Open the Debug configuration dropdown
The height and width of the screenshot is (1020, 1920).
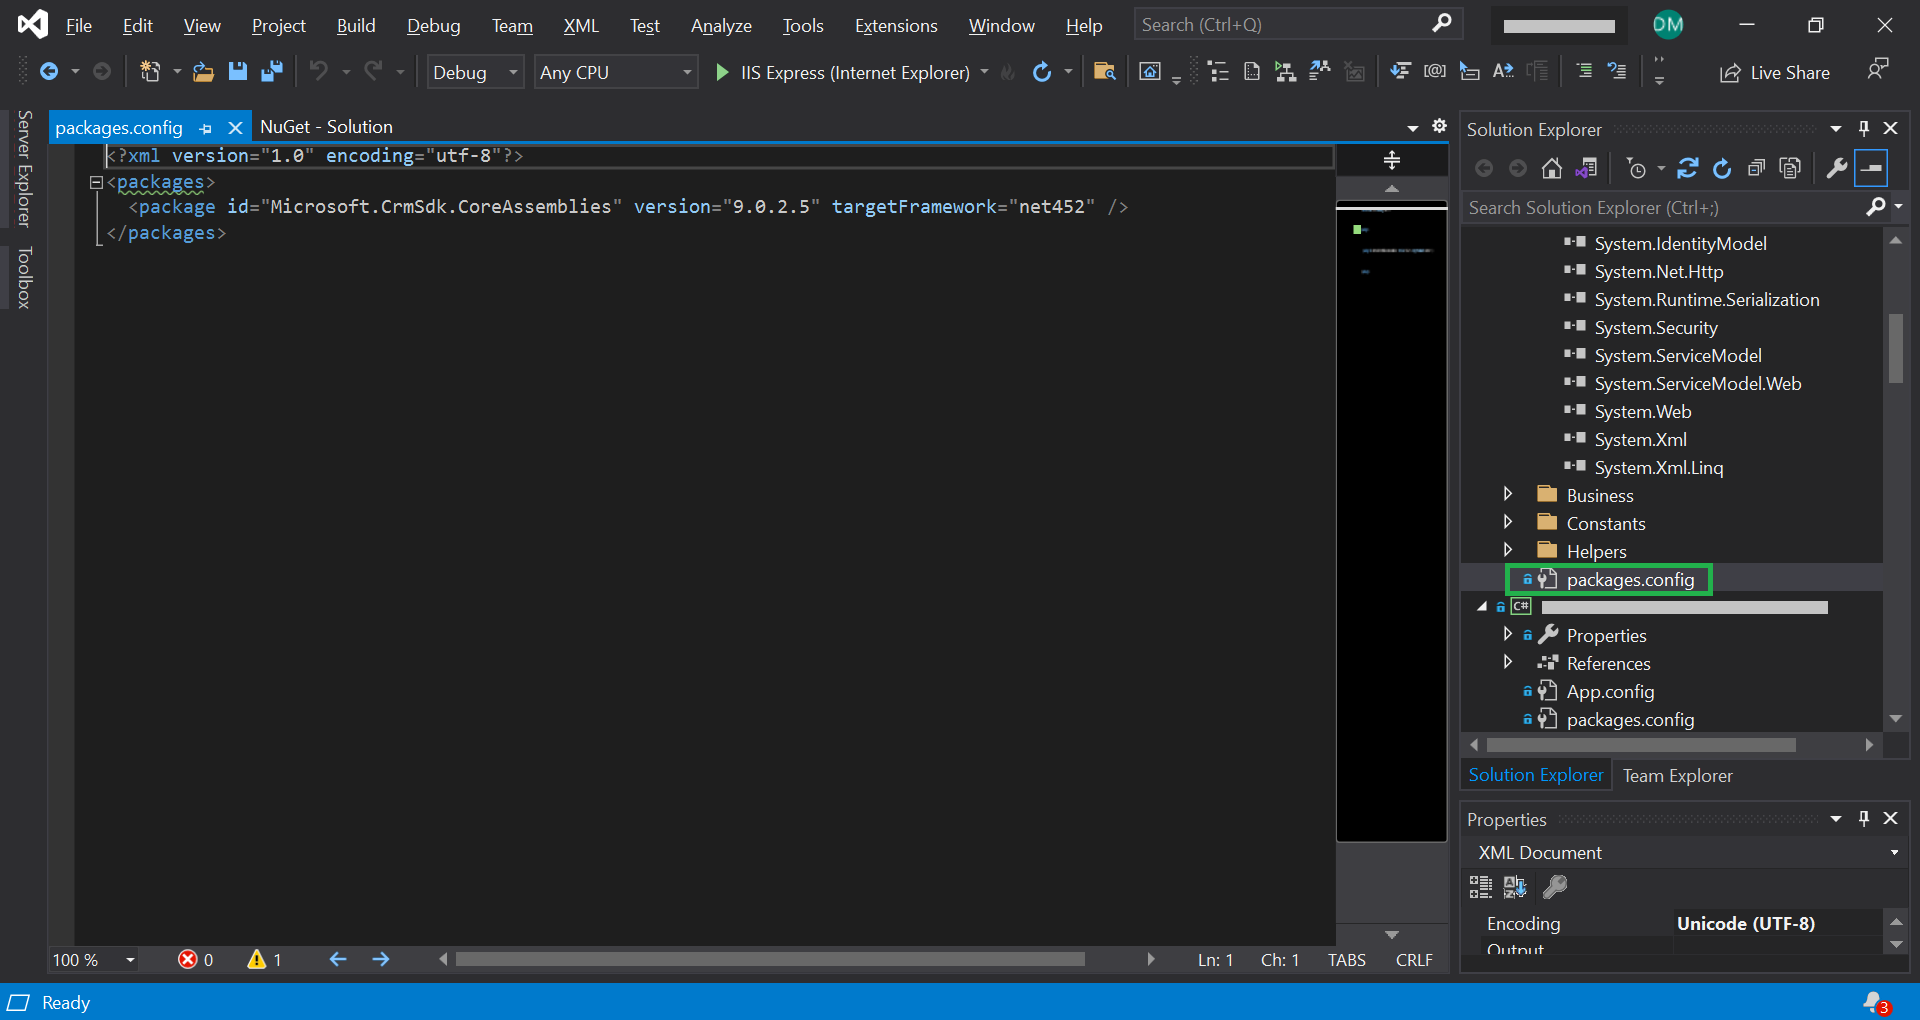(x=475, y=72)
